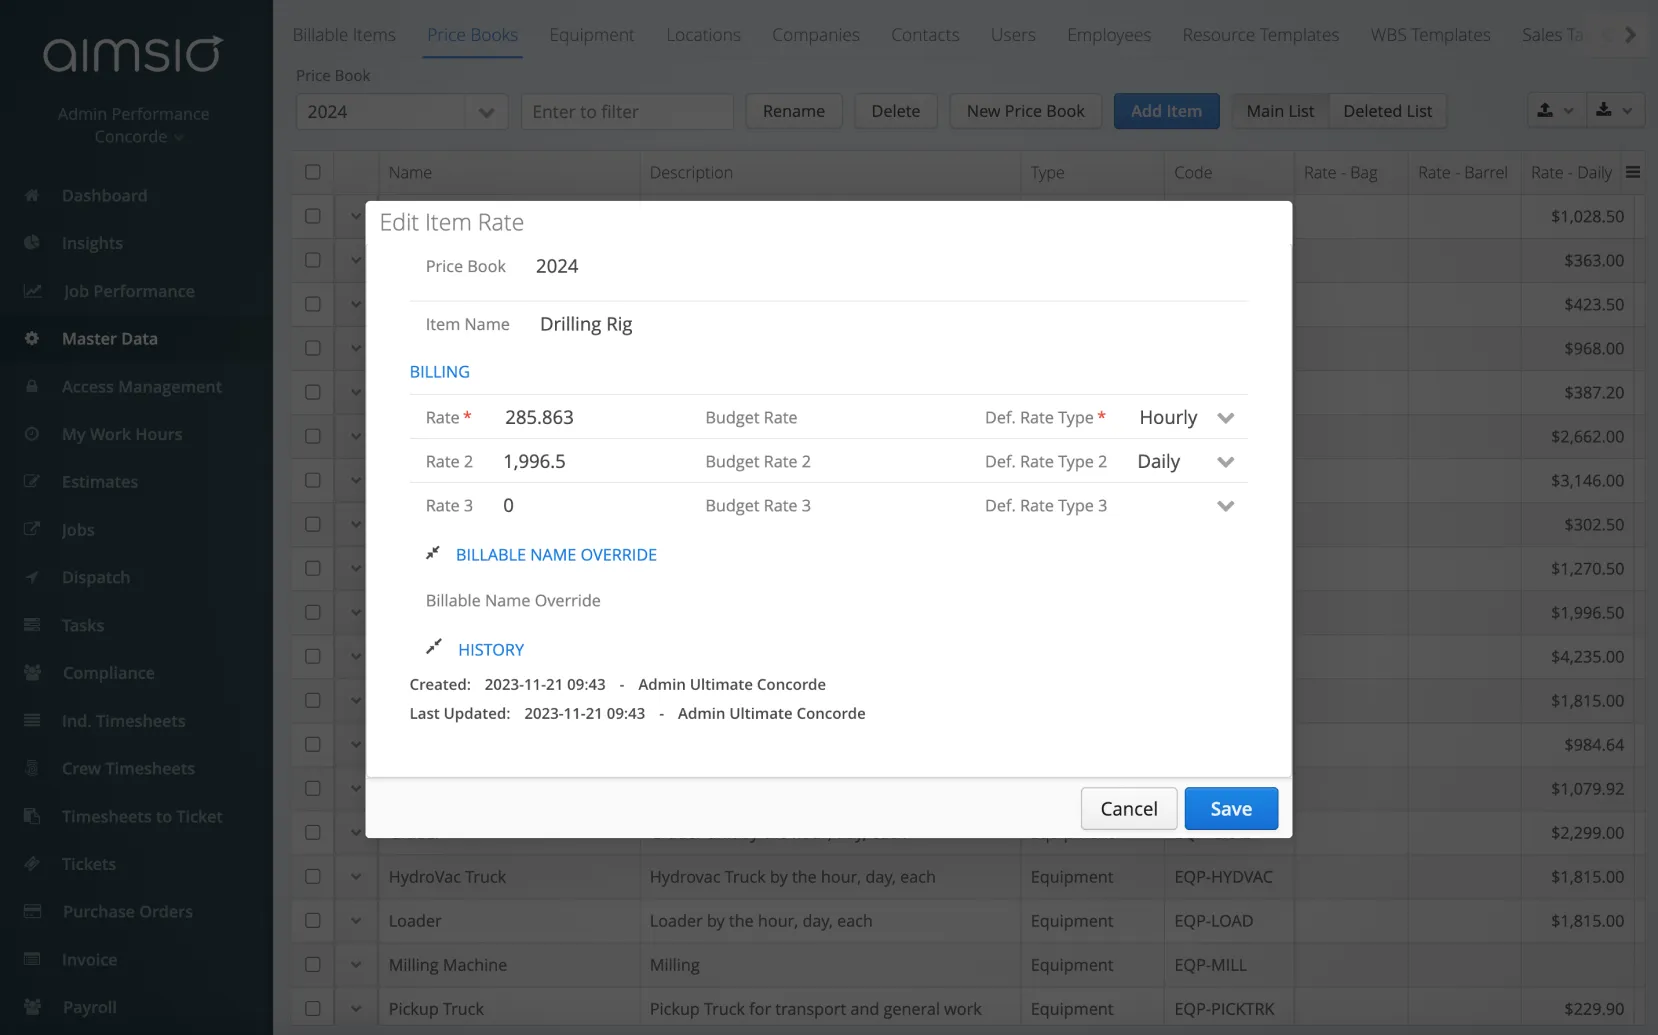
Task: Click the Timesheets to Ticket icon
Action: tap(32, 816)
